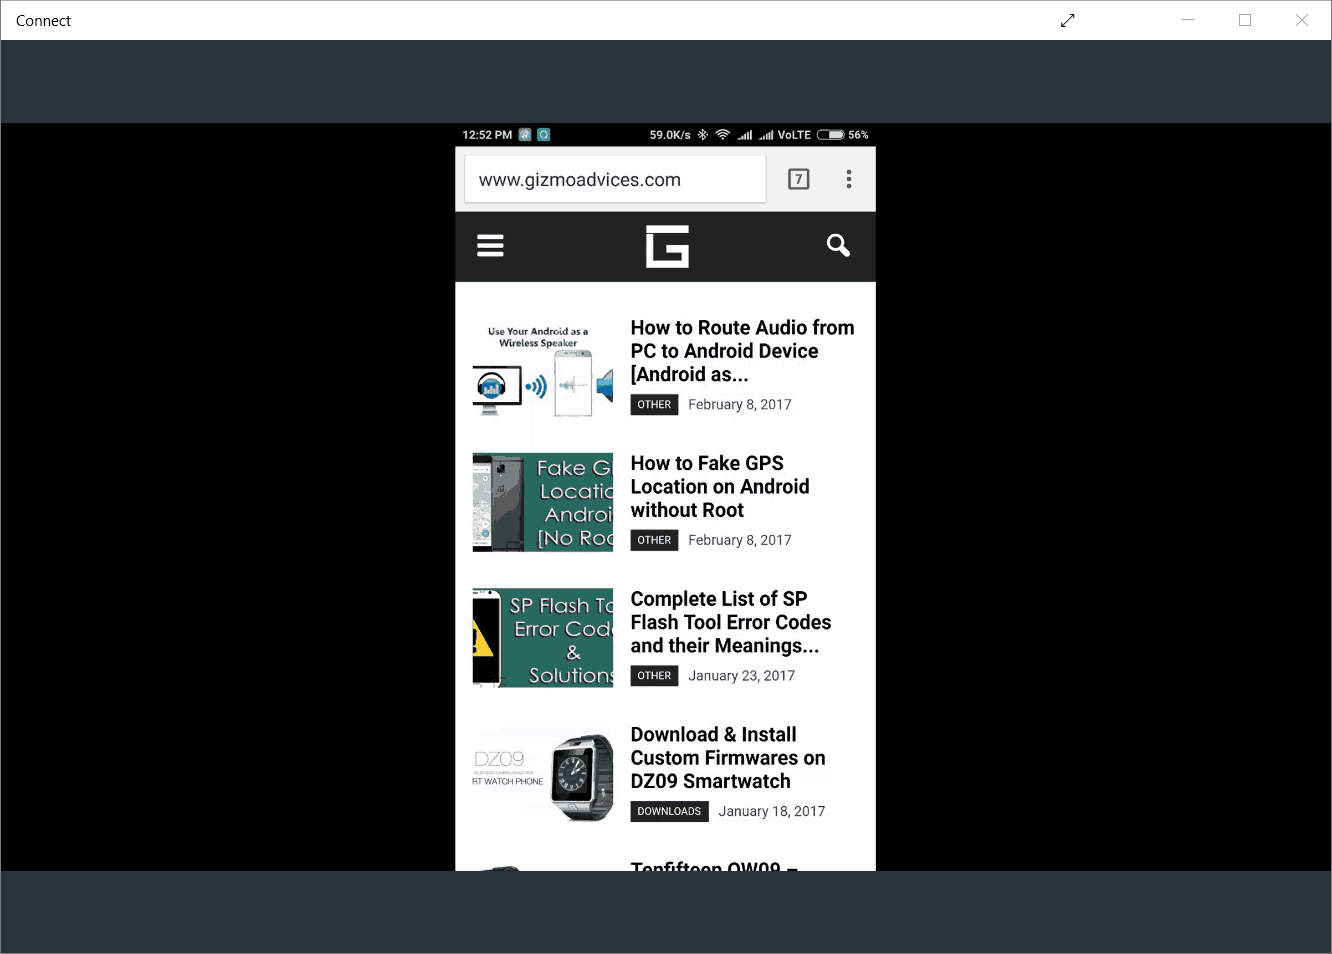This screenshot has width=1332, height=954.
Task: Click the Wireless Speaker article thumbnail
Action: pos(543,367)
